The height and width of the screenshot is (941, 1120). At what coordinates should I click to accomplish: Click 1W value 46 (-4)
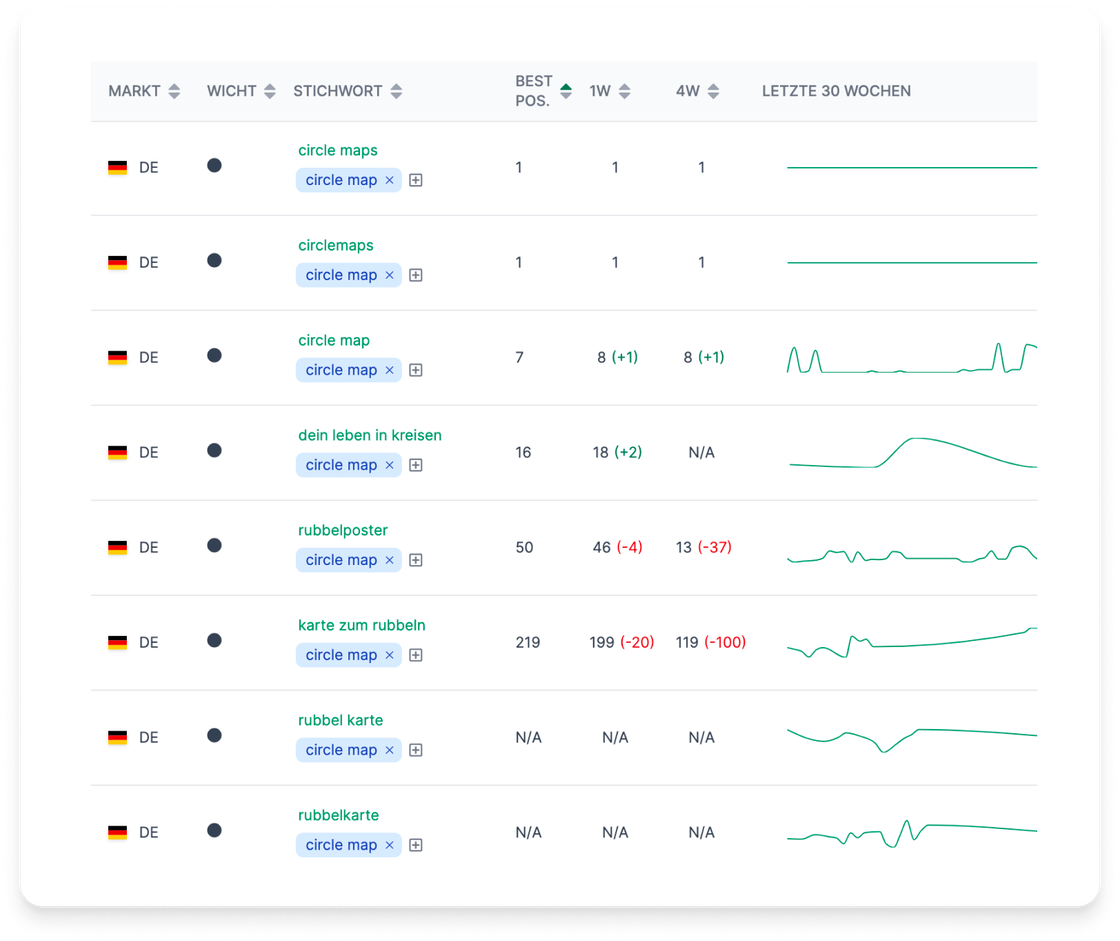pos(617,548)
